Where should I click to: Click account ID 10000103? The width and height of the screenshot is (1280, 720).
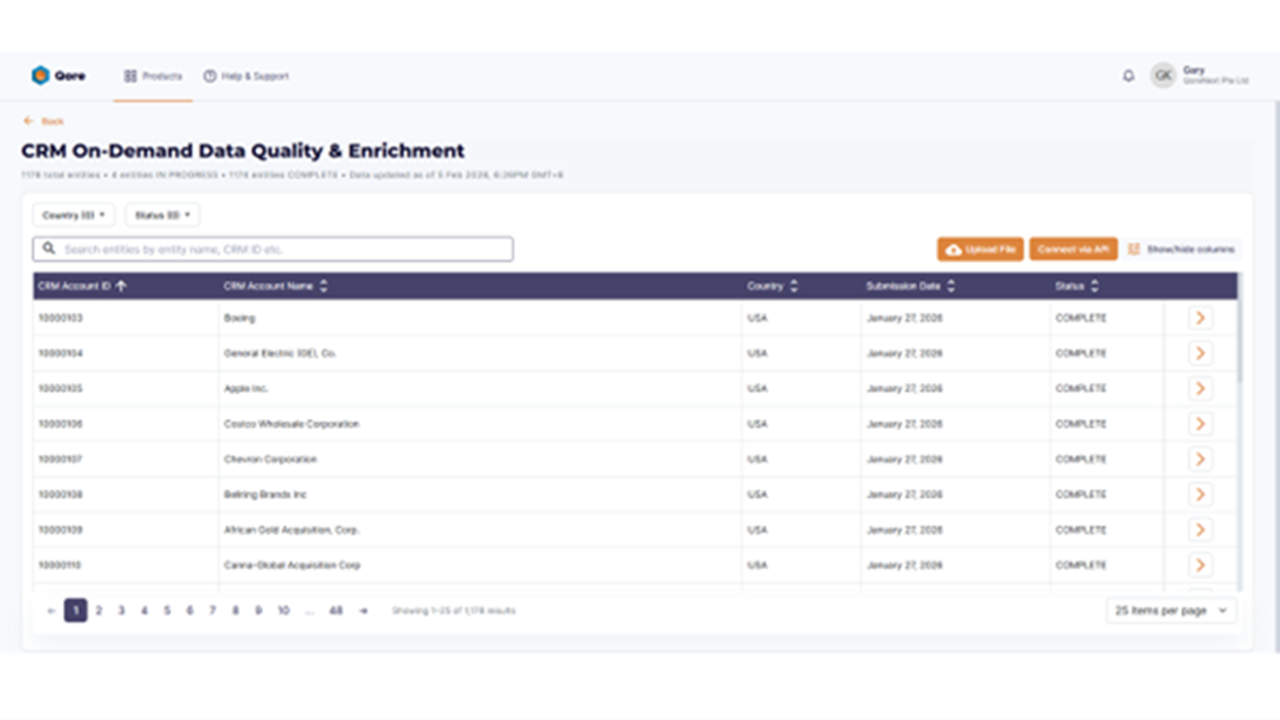point(60,318)
